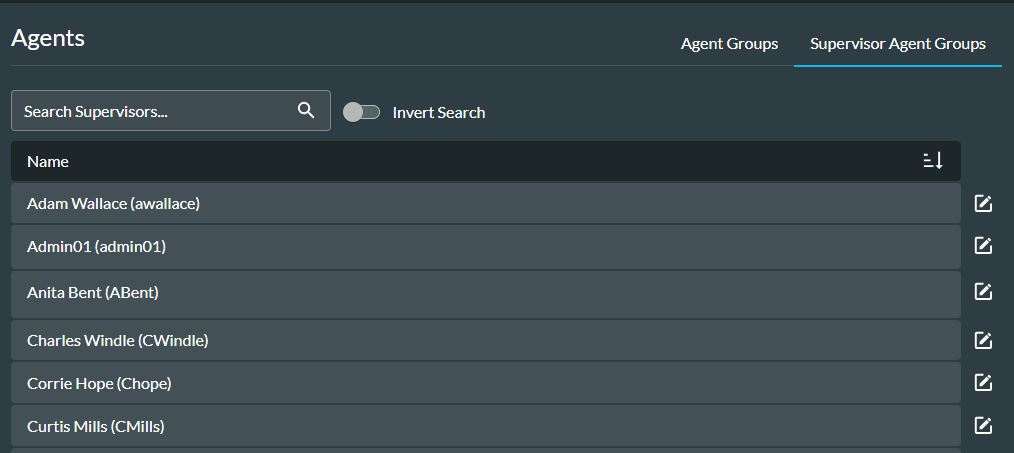Screen dimensions: 1014x453
Task: Click edit icon beside Charles Windle
Action: 983,341
